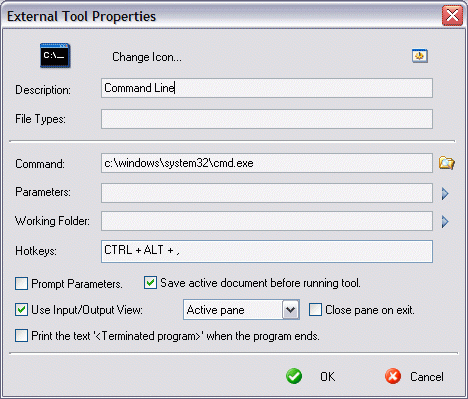The width and height of the screenshot is (468, 399).
Task: Check Print the text Terminated program option
Action: tap(21, 336)
